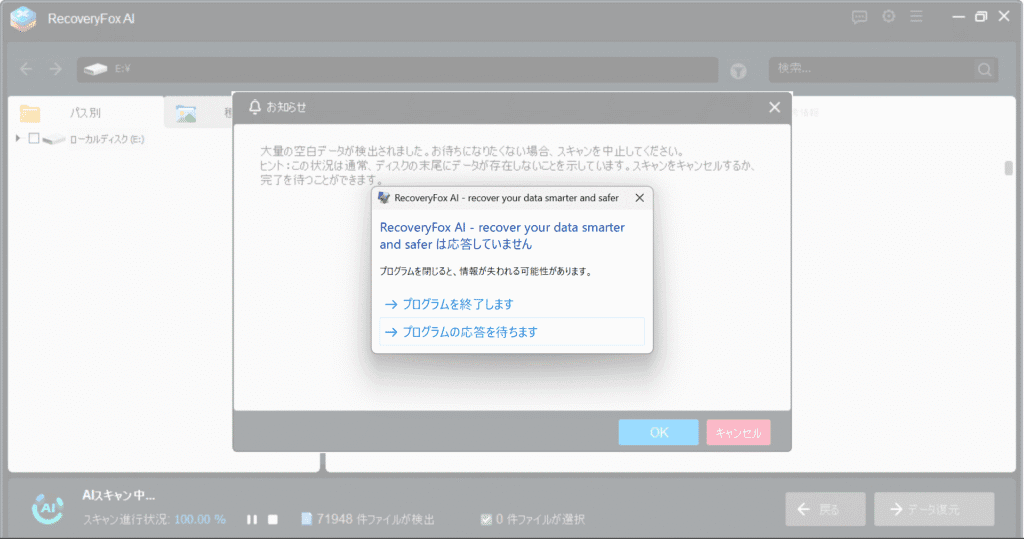Screen dimensions: 1024x539
Task: Click キャンセル in the notice dialog
Action: pyautogui.click(x=738, y=433)
